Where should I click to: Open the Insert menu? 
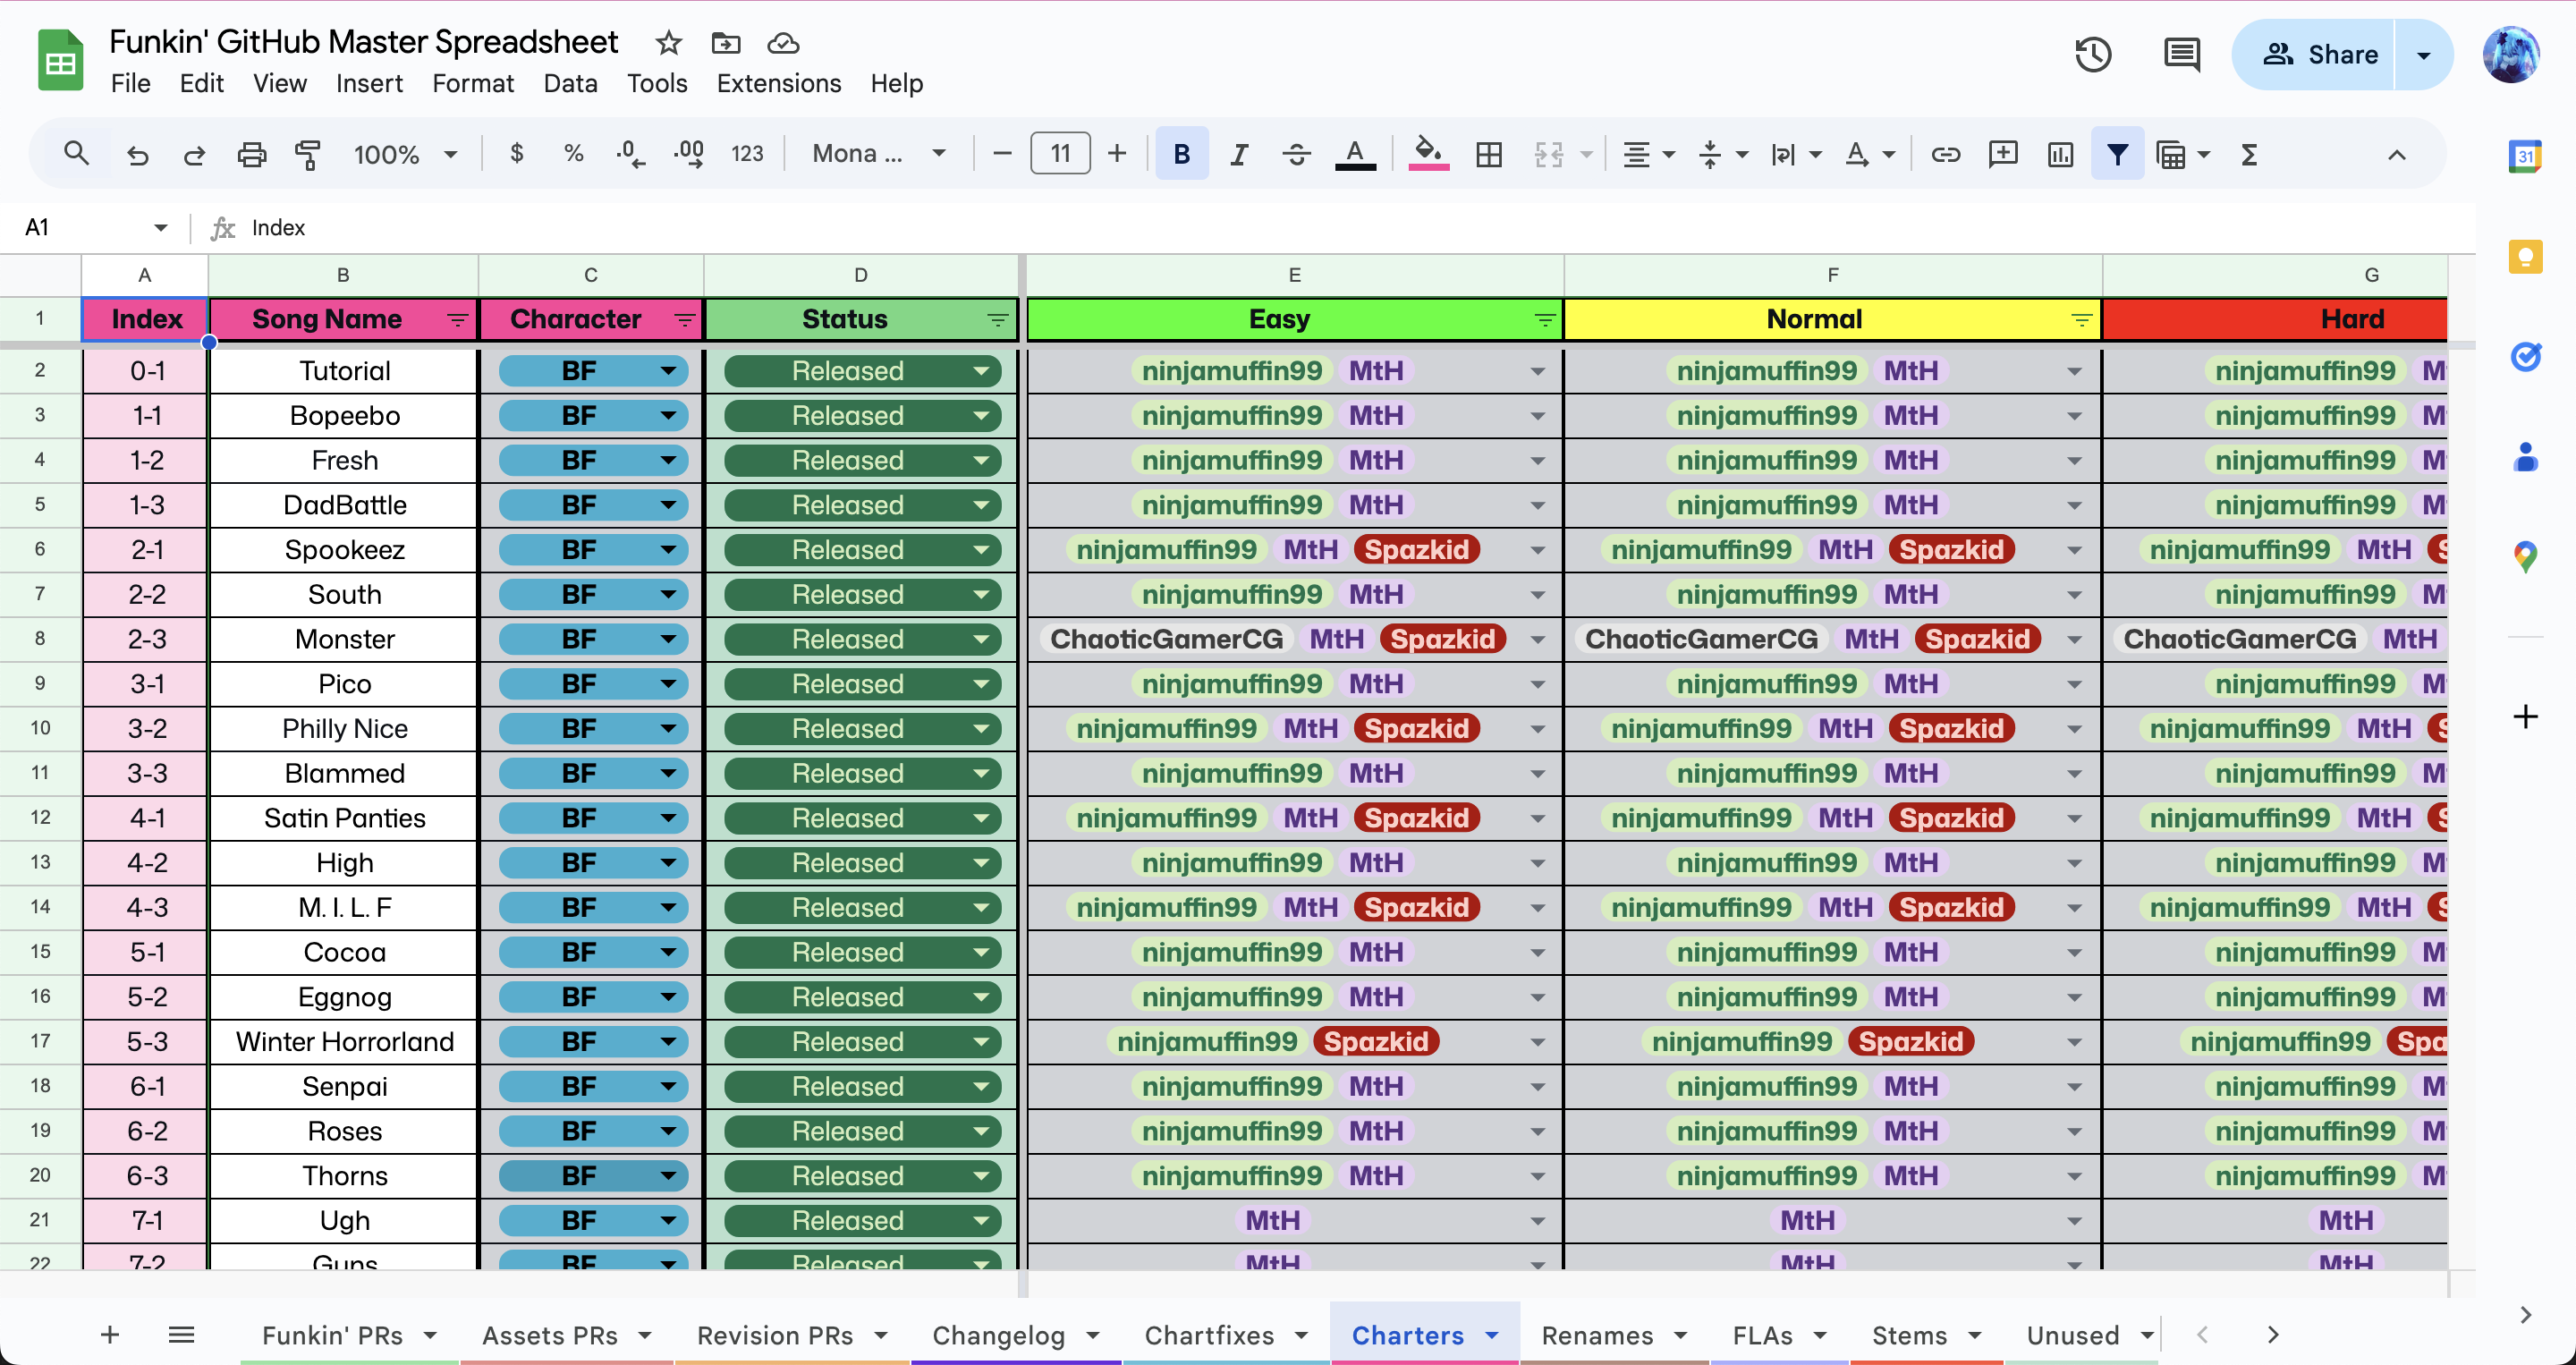(369, 83)
